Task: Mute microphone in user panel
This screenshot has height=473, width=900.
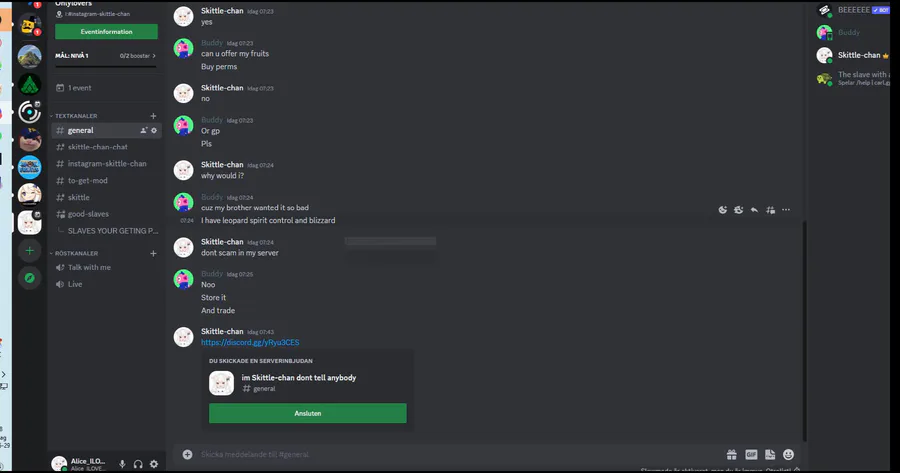Action: tap(122, 463)
